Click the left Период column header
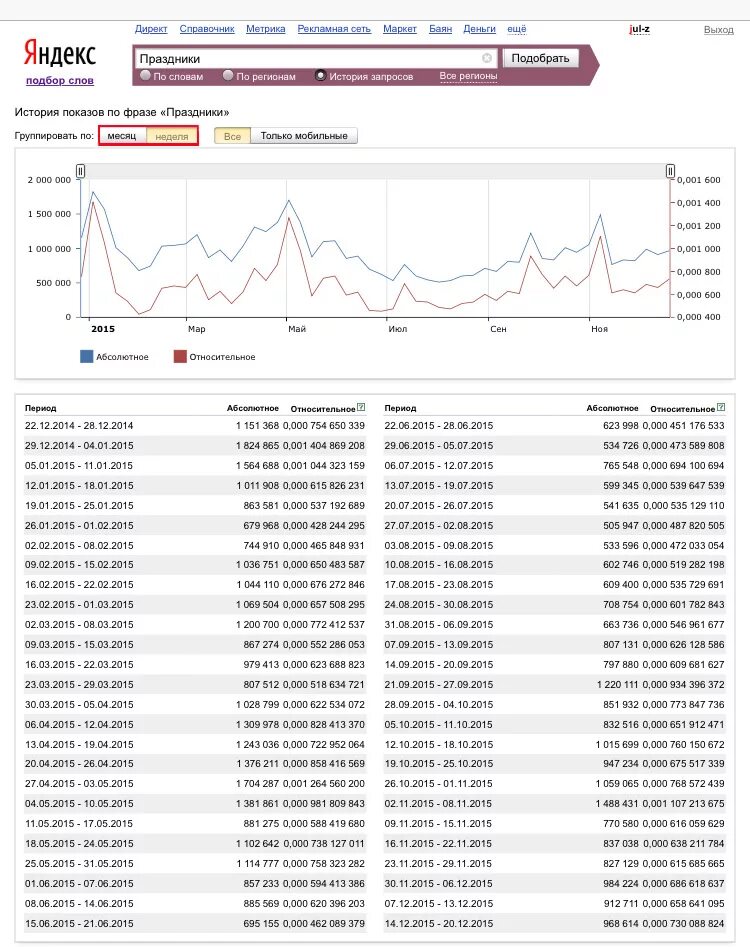The image size is (750, 947). [40, 408]
